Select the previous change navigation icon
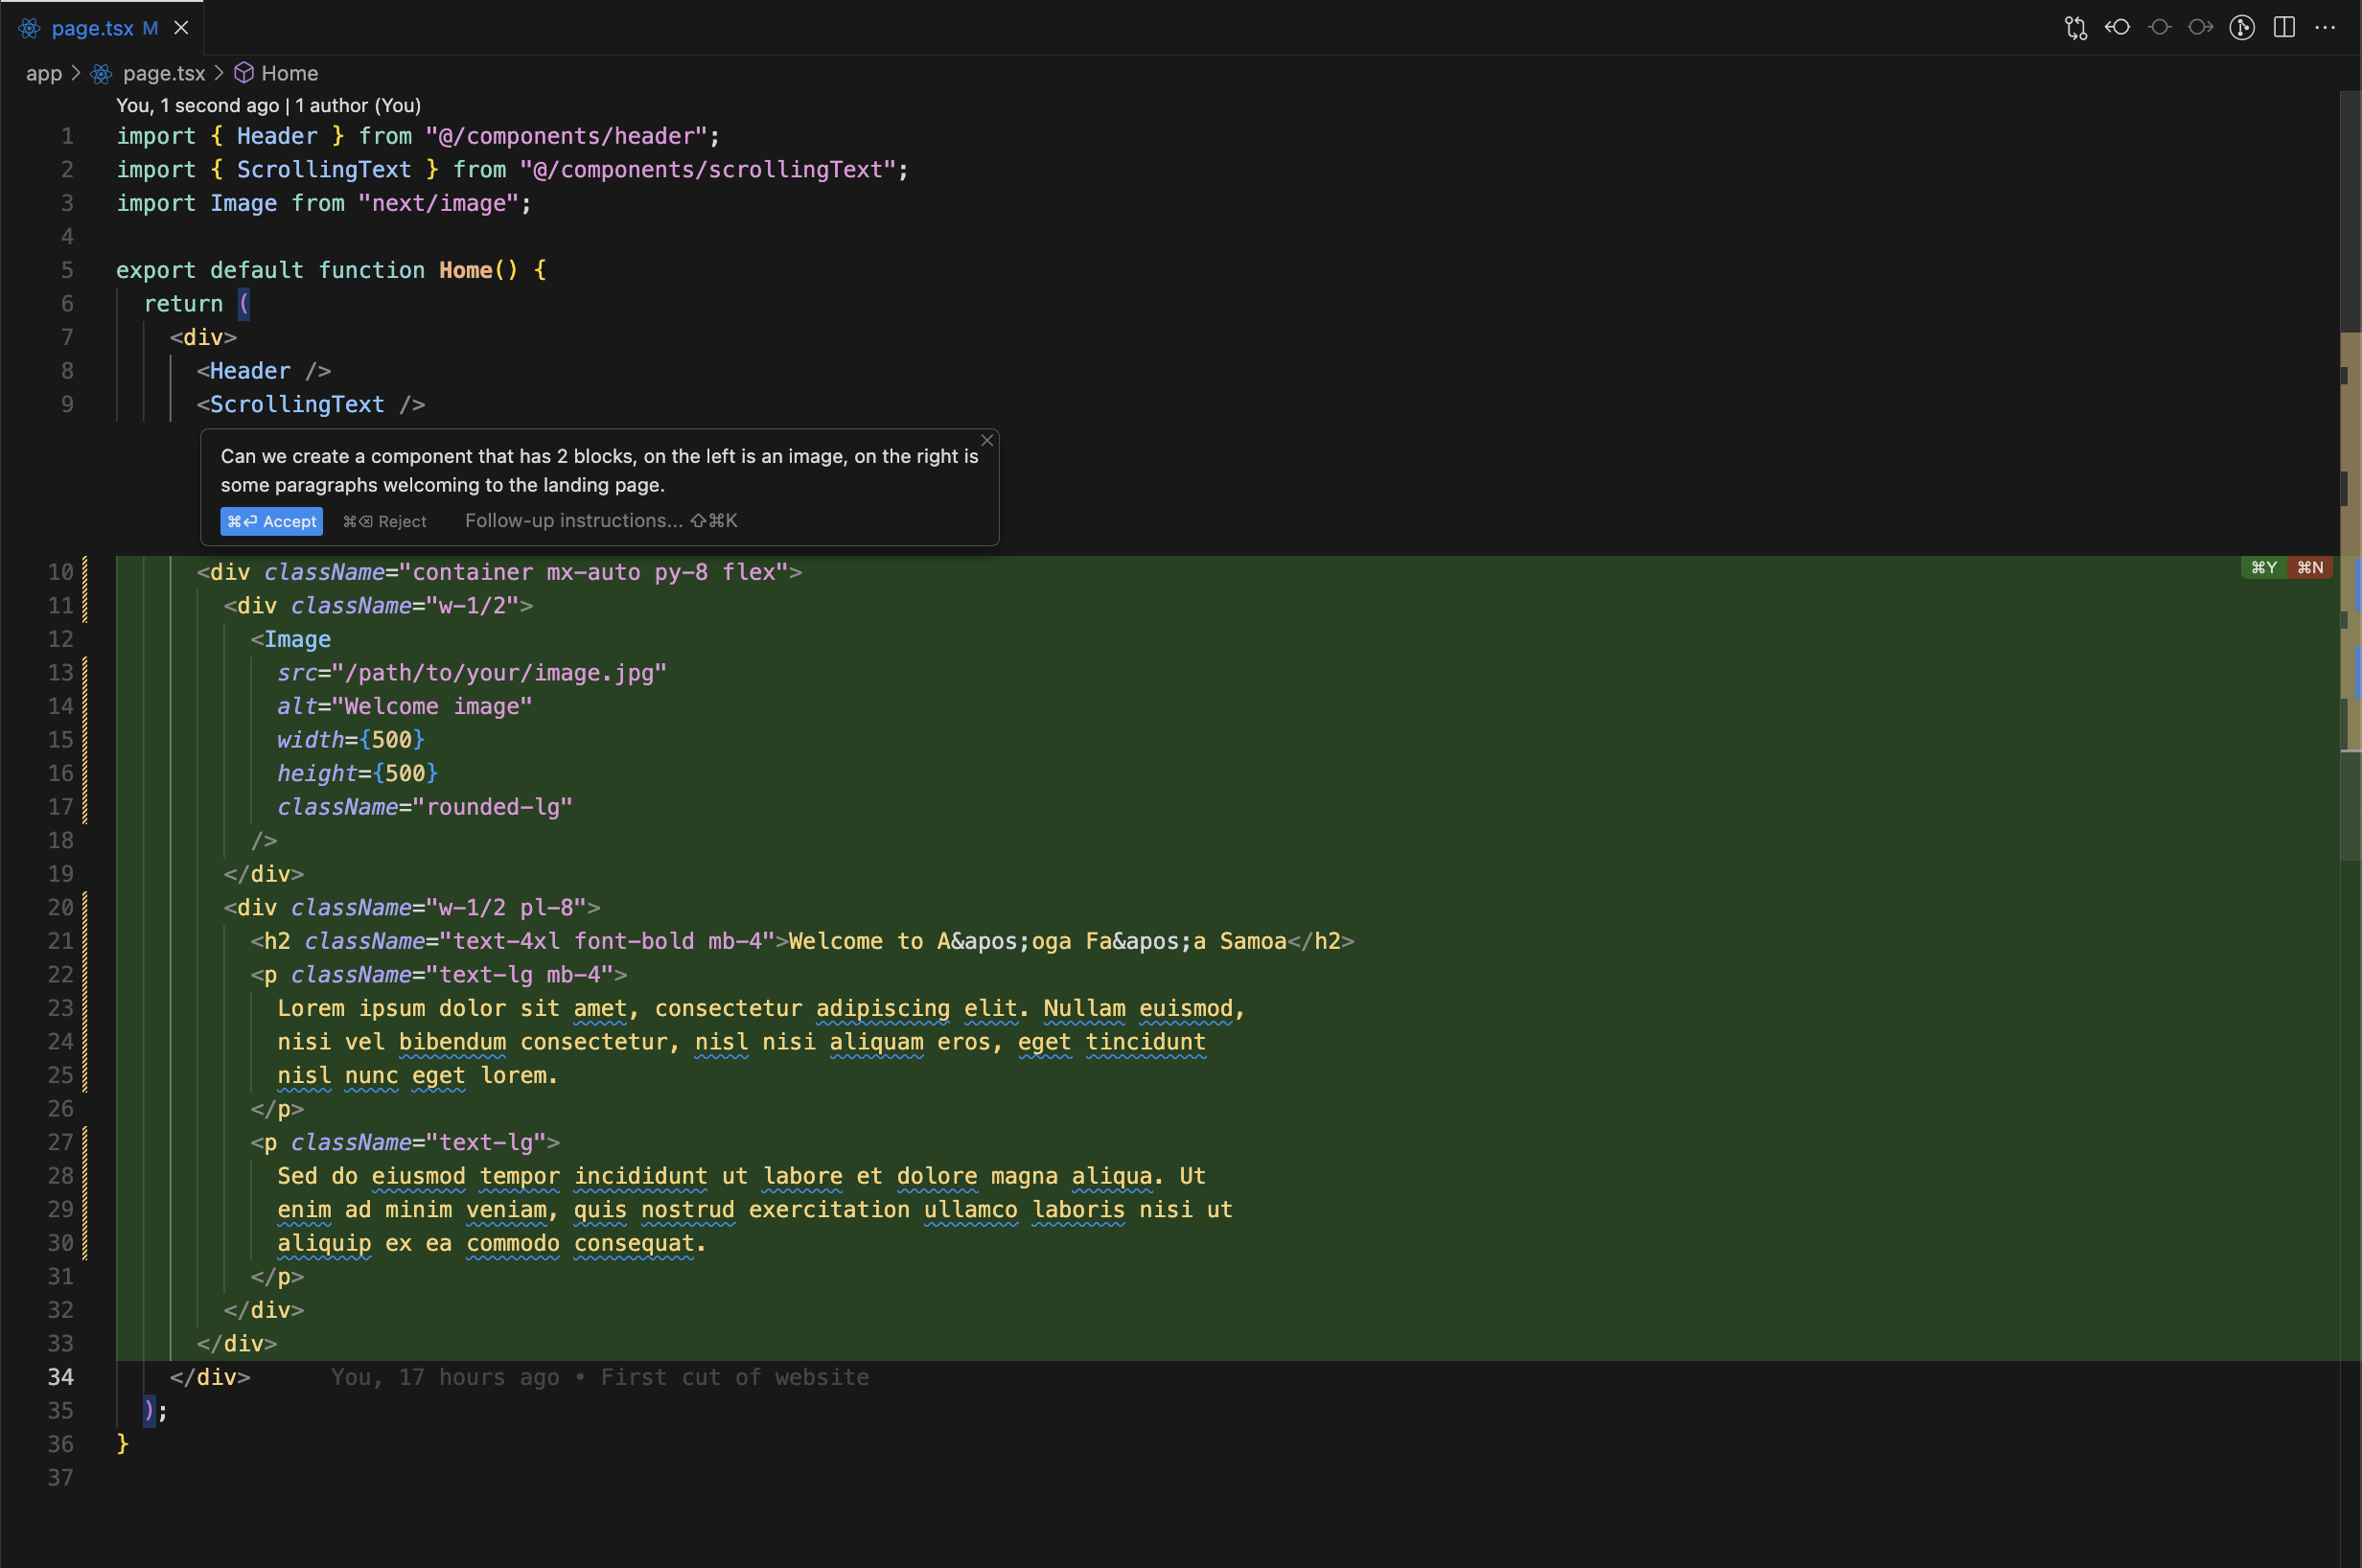Image resolution: width=2362 pixels, height=1568 pixels. coord(2117,28)
